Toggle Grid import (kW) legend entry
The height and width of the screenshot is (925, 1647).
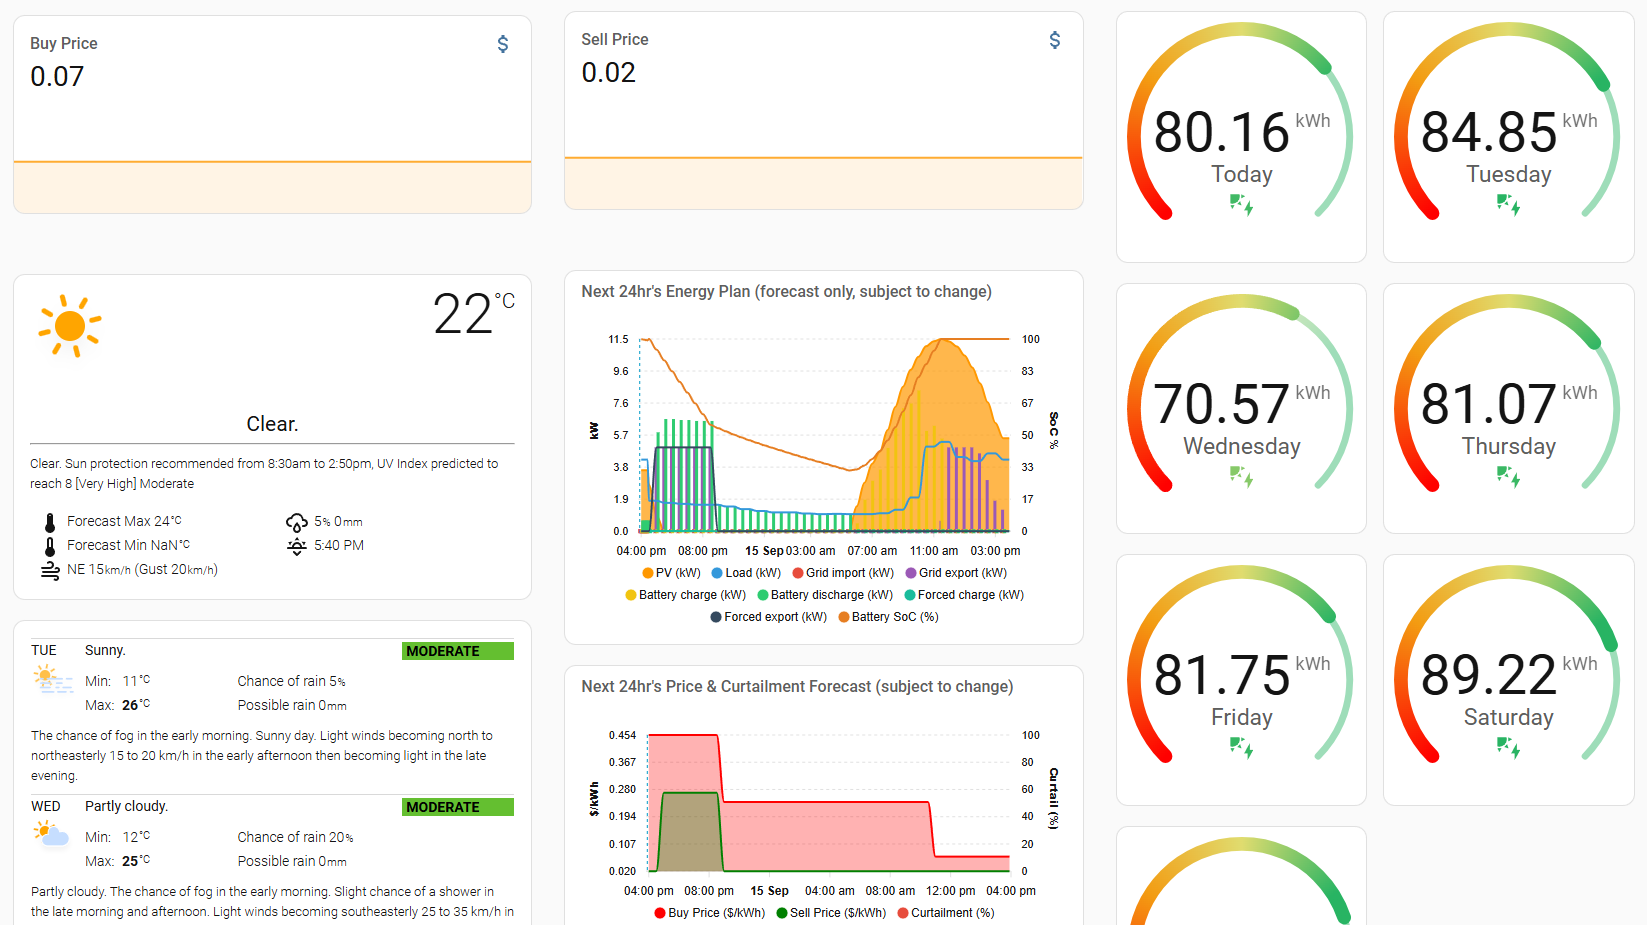click(x=843, y=573)
